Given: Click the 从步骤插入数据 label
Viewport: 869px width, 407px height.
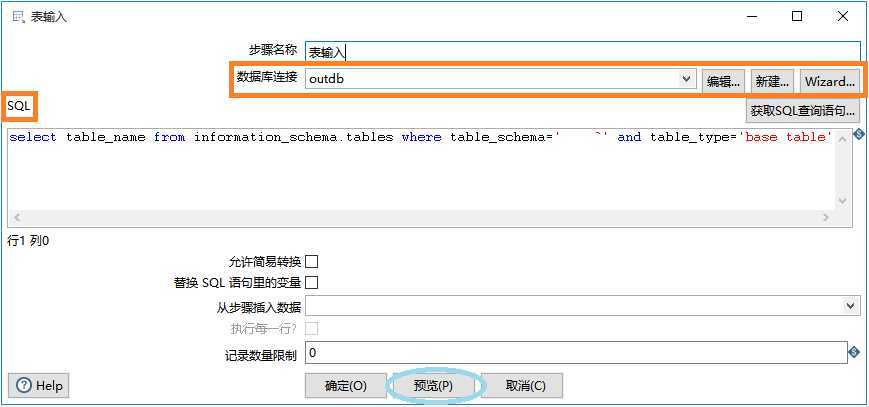Looking at the screenshot, I should (x=259, y=307).
